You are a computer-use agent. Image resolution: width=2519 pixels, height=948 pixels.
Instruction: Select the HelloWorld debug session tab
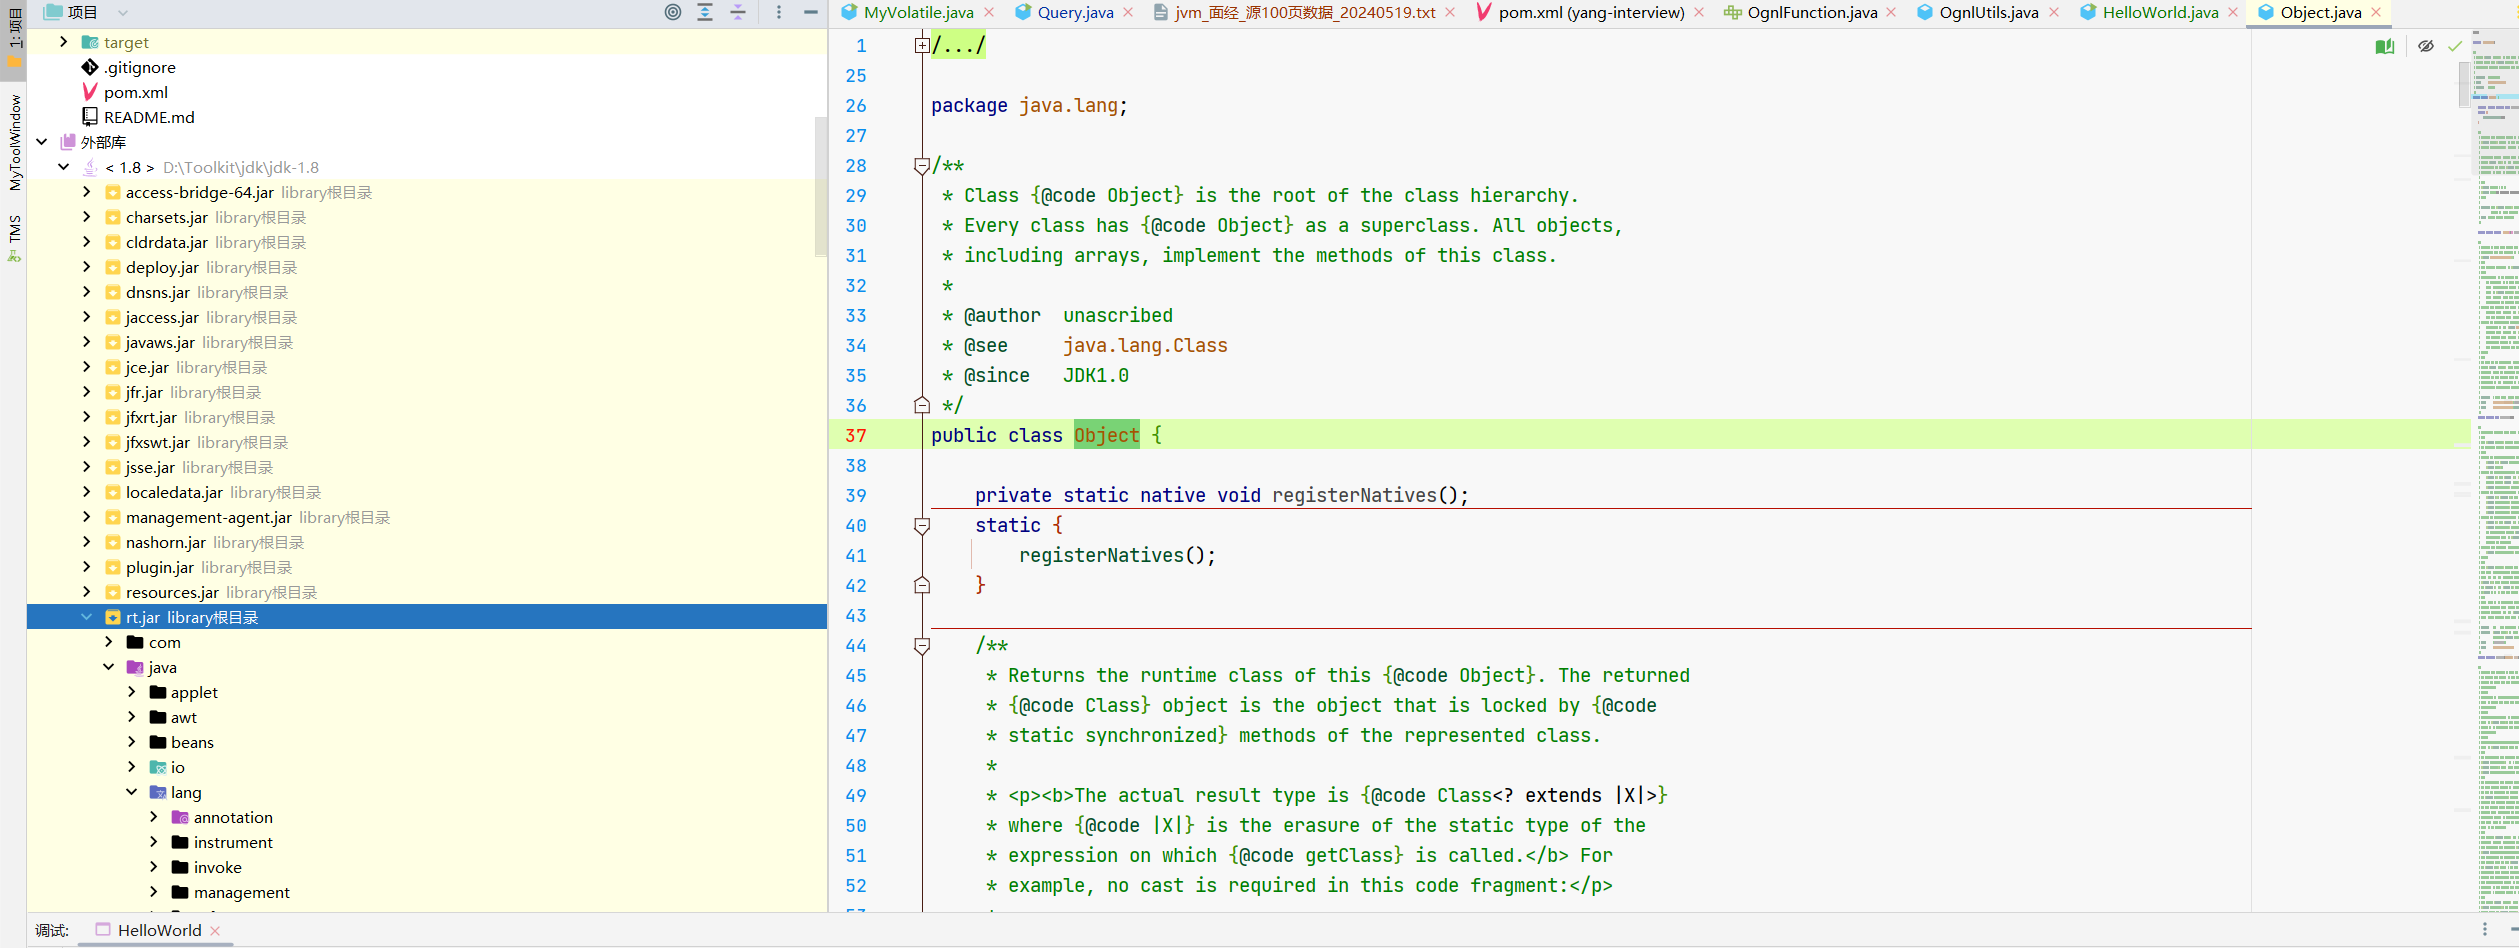(159, 930)
